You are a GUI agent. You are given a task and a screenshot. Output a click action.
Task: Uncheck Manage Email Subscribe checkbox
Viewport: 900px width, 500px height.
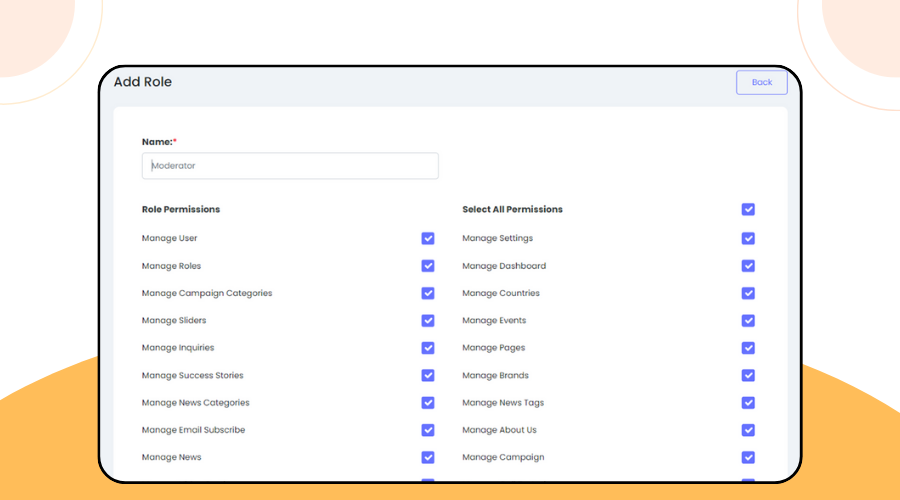tap(428, 430)
